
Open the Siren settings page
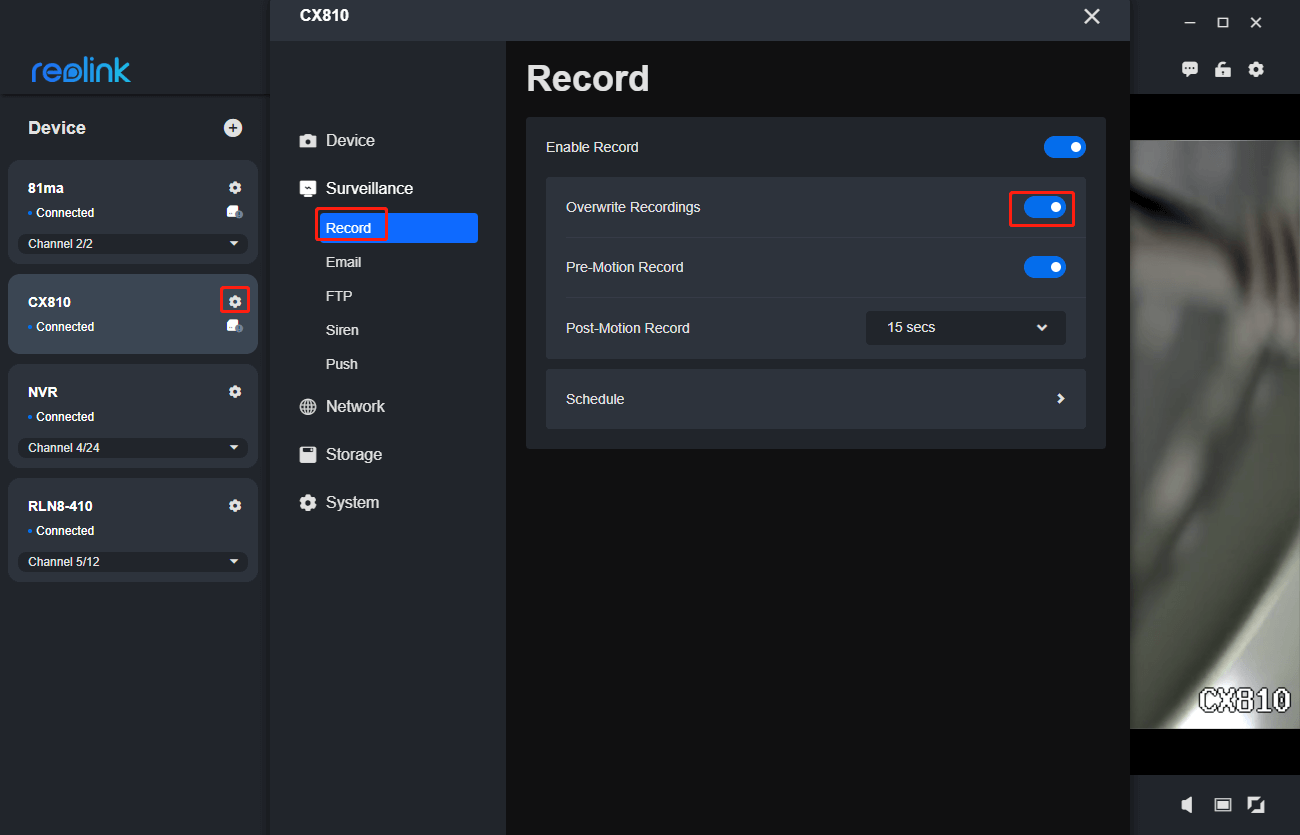342,330
